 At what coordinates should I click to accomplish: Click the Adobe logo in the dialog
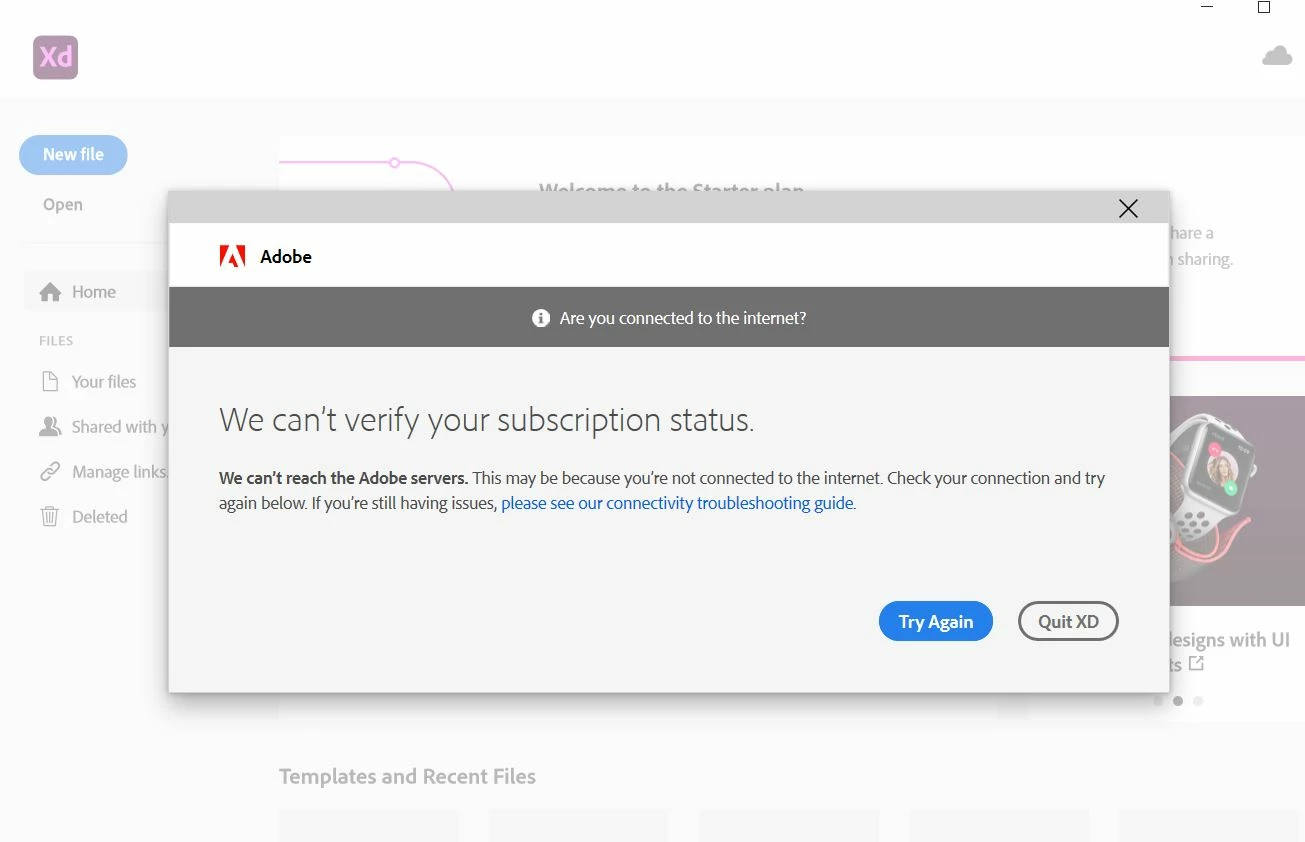(x=232, y=257)
